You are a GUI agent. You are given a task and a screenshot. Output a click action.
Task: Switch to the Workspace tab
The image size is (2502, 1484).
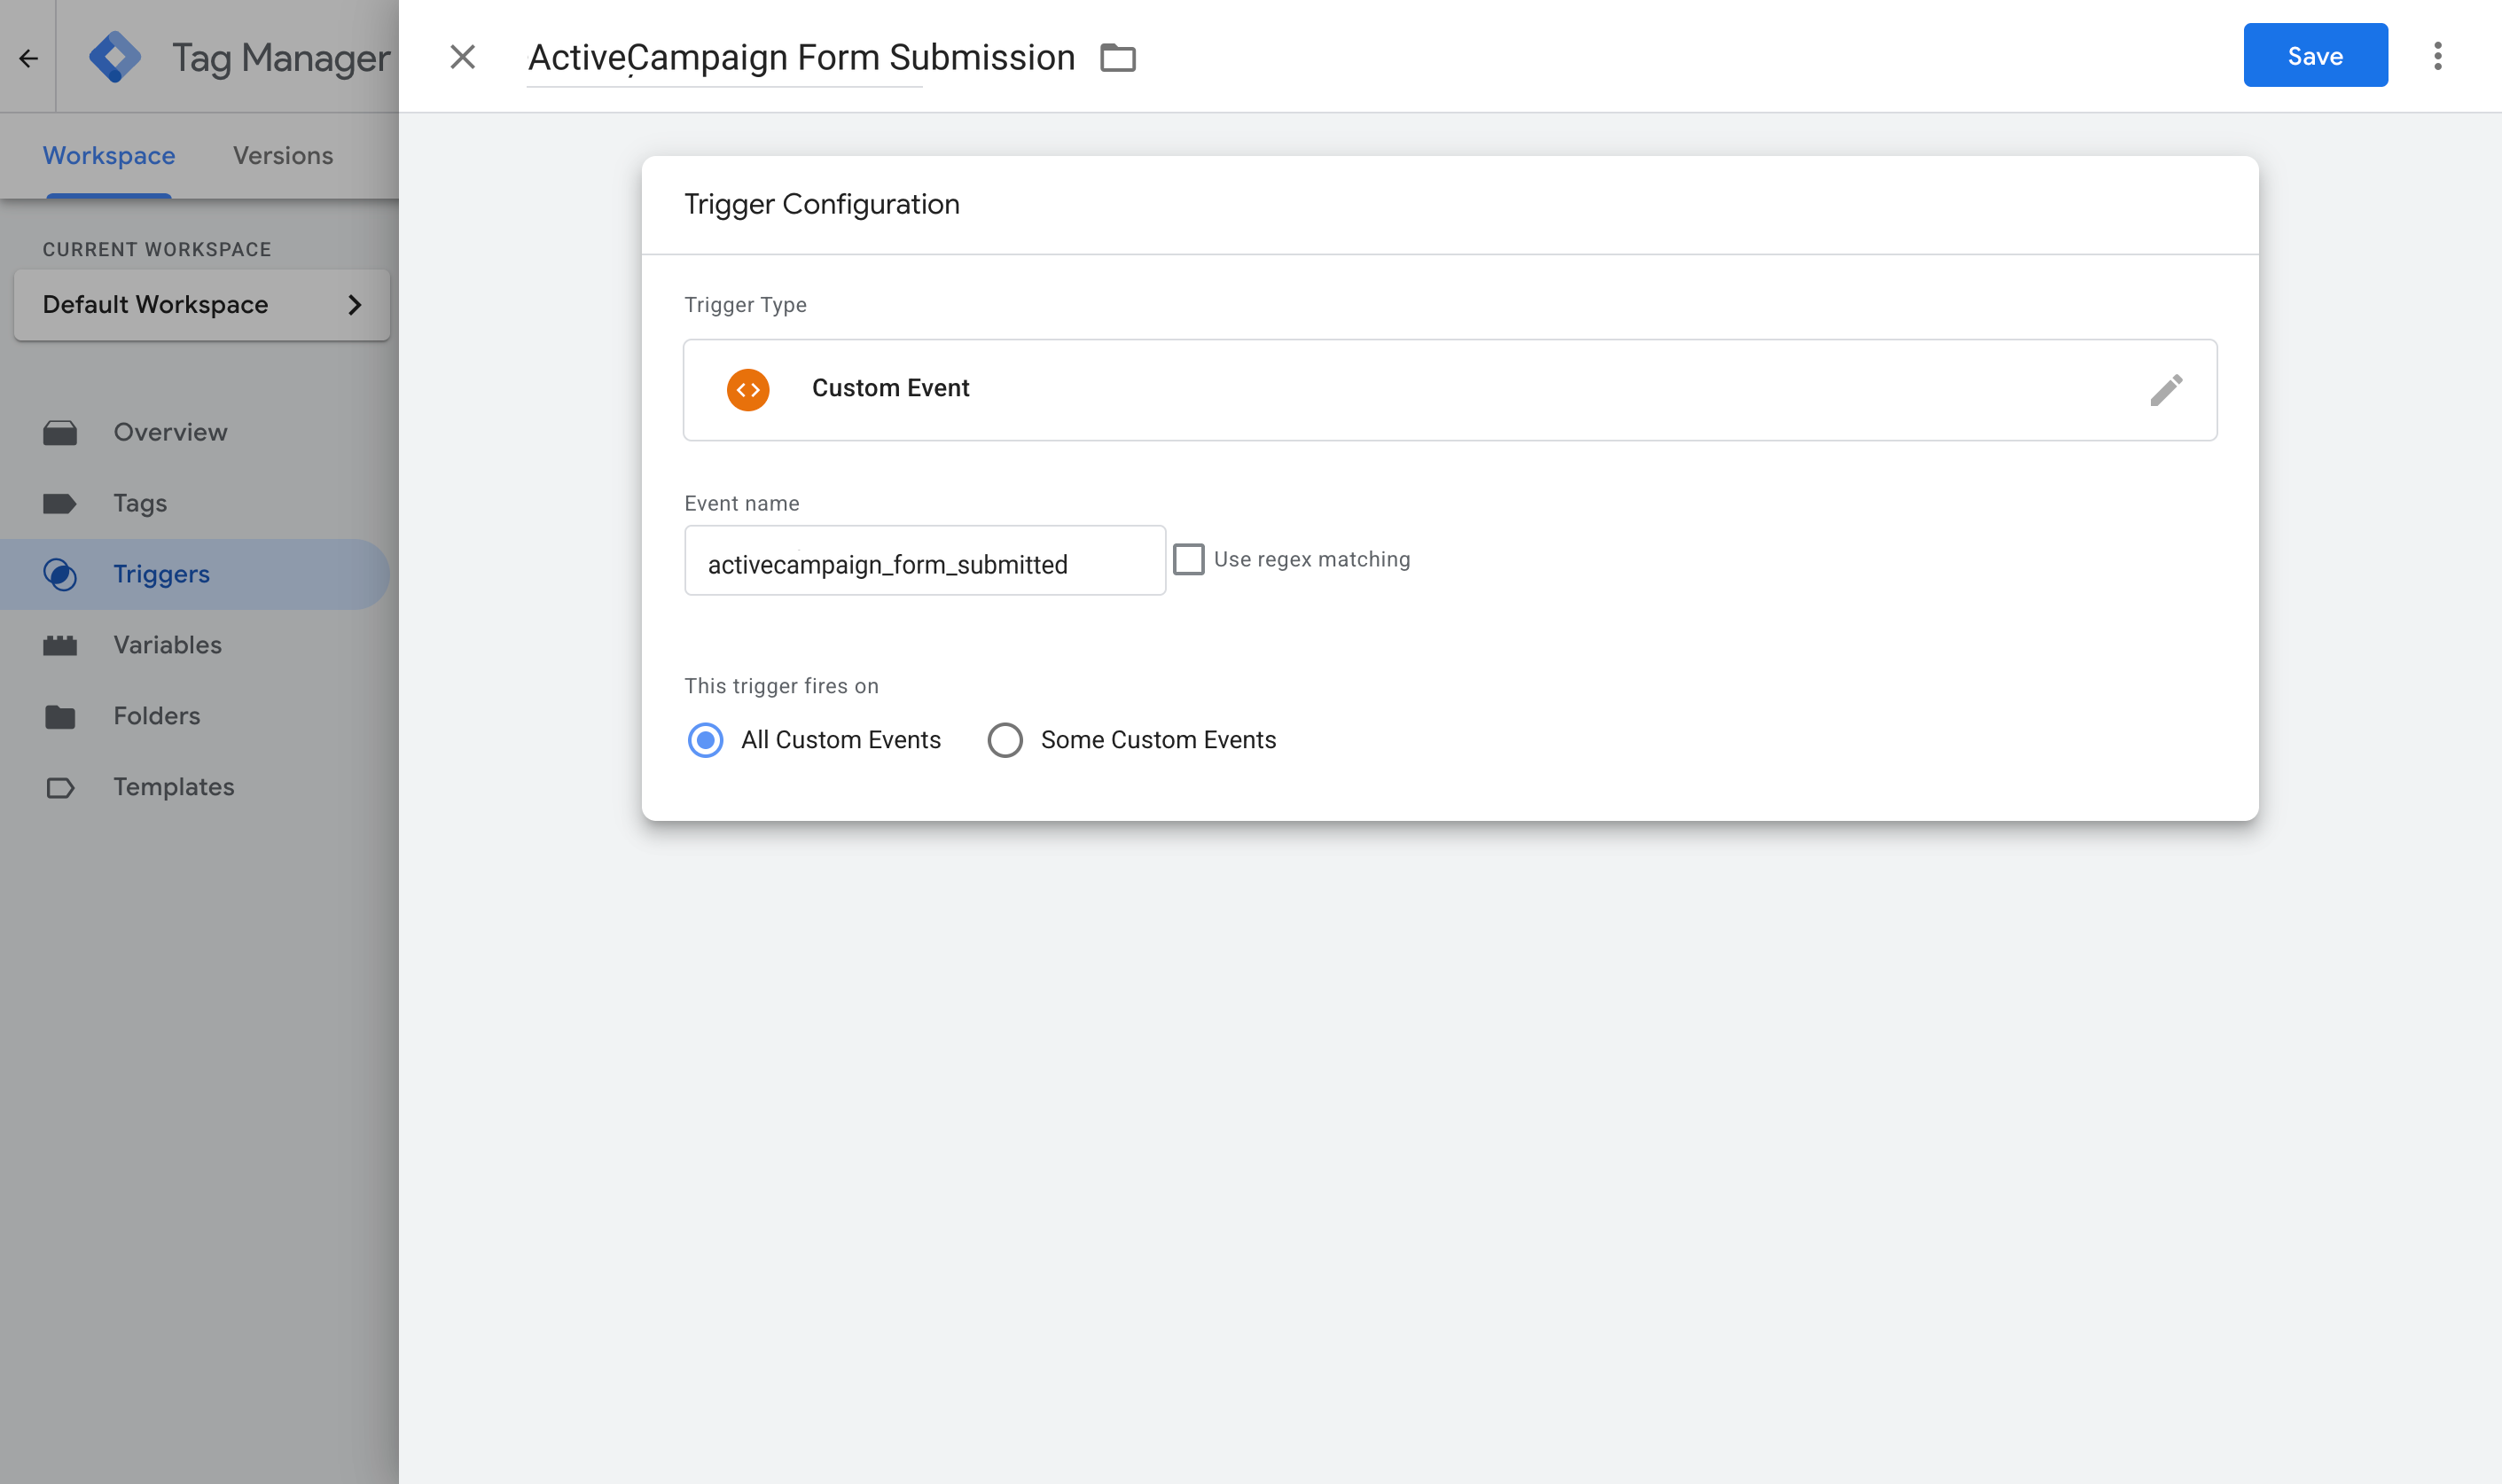tap(109, 155)
